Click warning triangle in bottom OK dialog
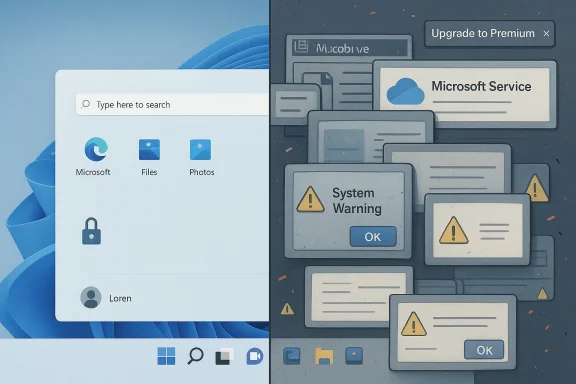Viewport: 576px width, 384px height. (x=414, y=324)
